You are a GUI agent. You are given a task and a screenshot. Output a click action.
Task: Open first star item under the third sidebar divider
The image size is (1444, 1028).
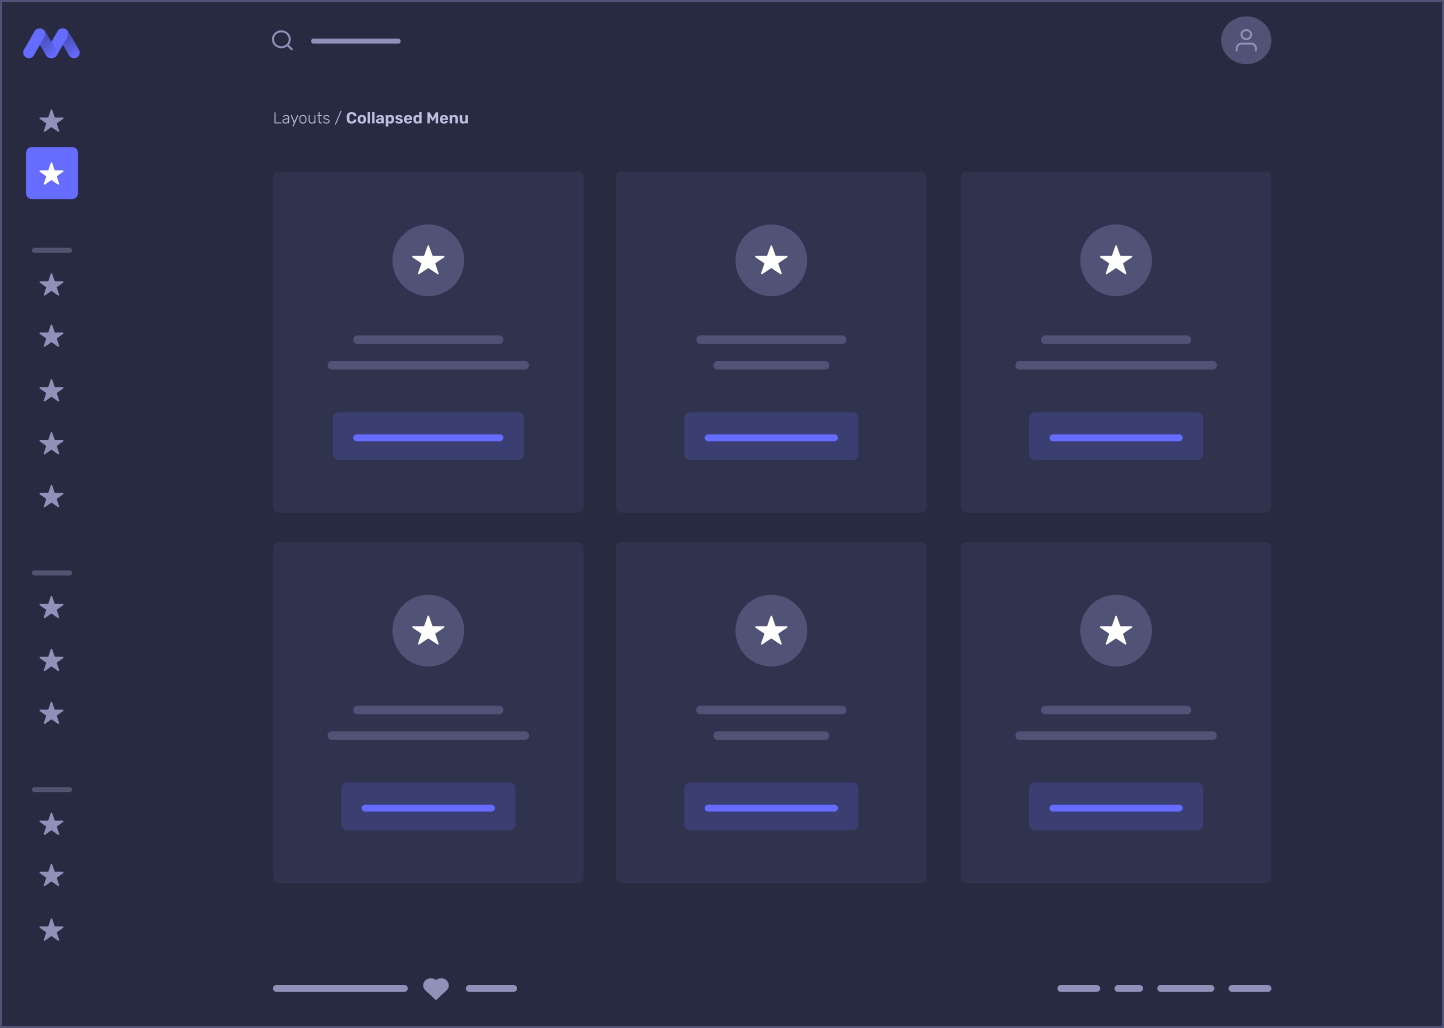point(52,825)
